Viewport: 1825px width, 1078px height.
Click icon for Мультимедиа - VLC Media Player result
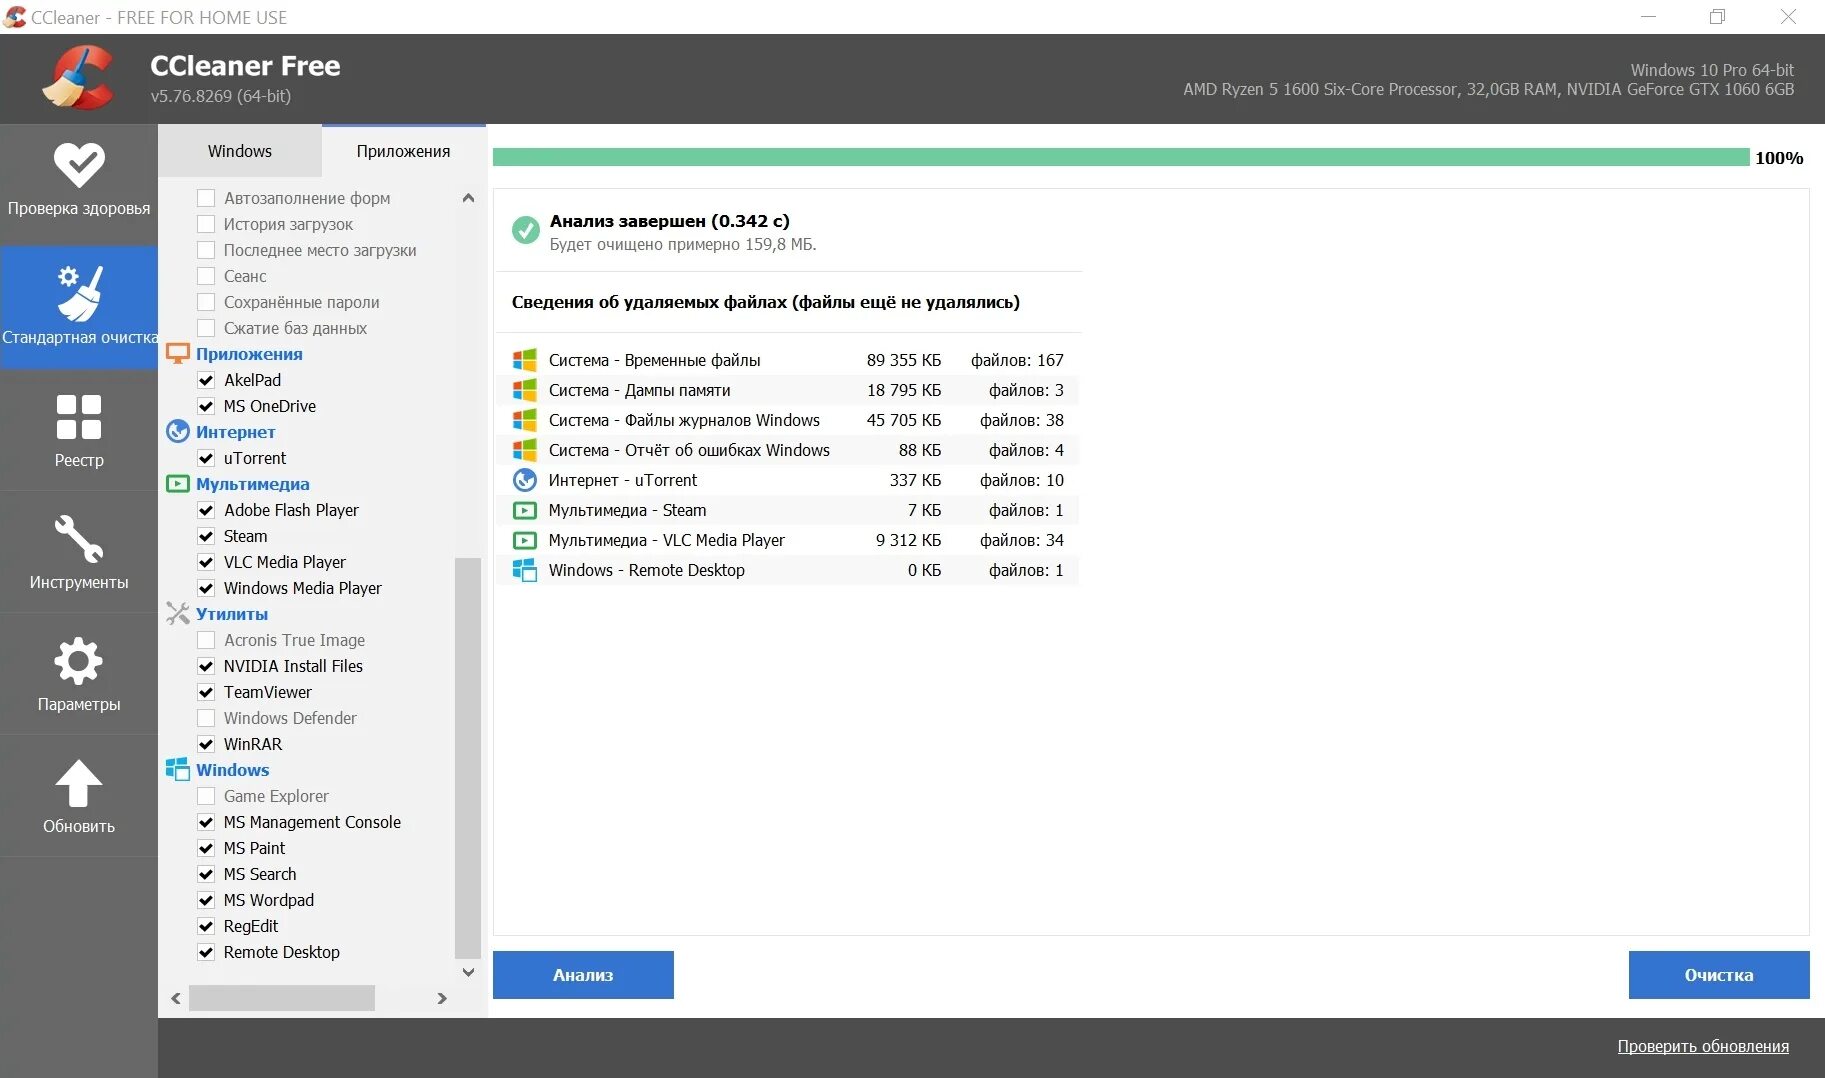click(x=524, y=540)
